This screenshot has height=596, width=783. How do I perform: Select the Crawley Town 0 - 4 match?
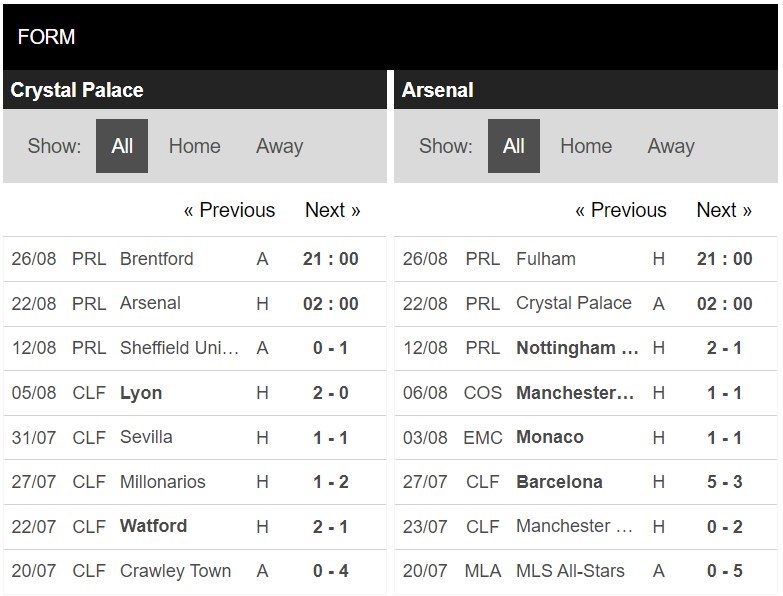tap(195, 571)
